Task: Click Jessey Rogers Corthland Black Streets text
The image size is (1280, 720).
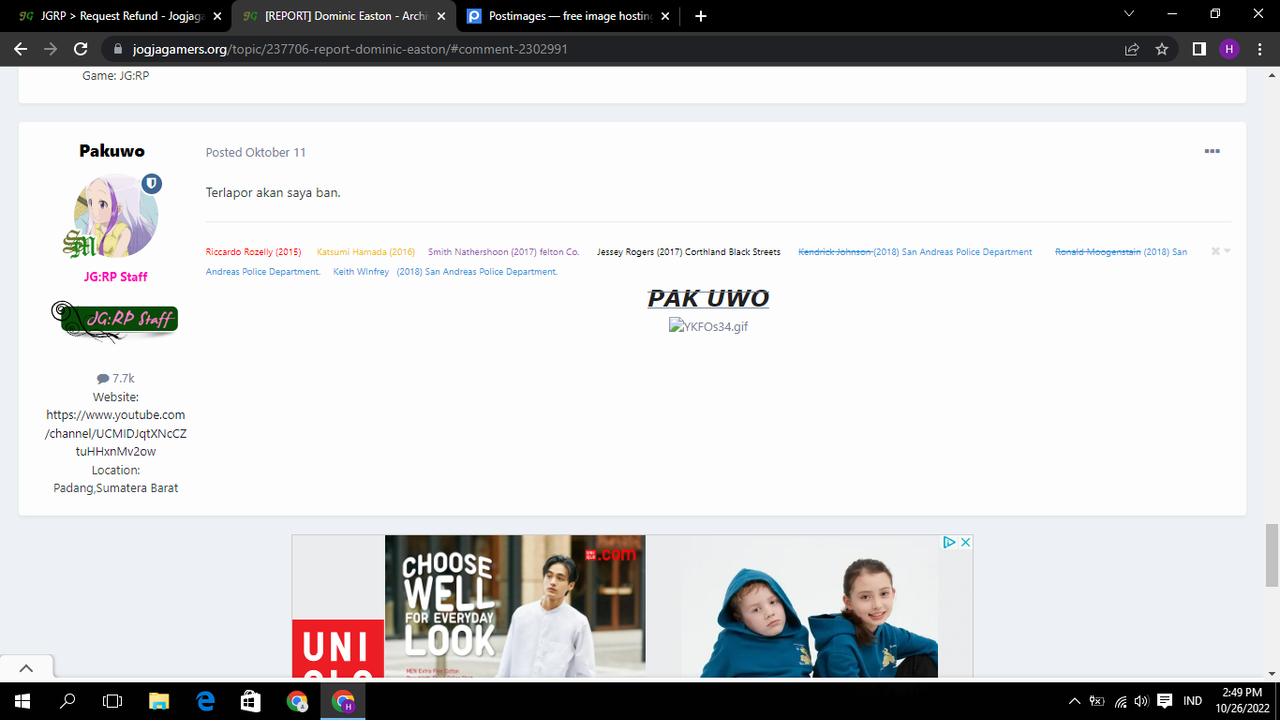Action: 688,252
